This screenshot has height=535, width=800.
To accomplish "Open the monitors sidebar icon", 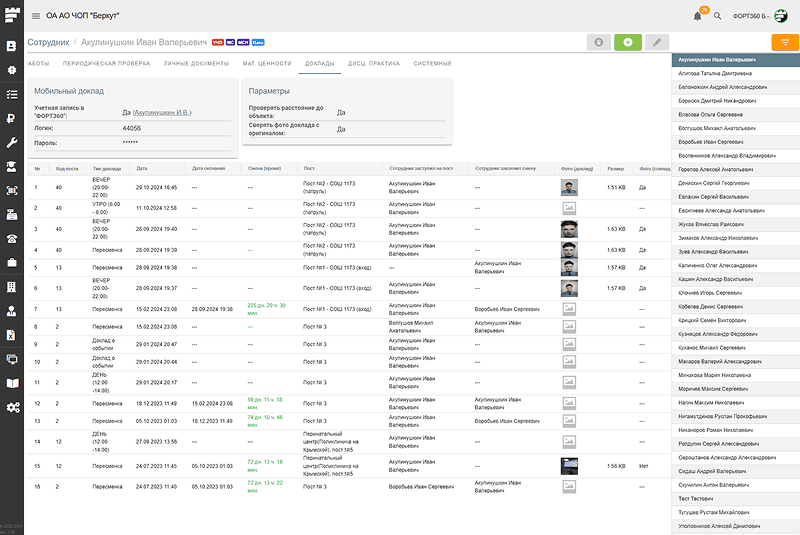I will pos(12,359).
